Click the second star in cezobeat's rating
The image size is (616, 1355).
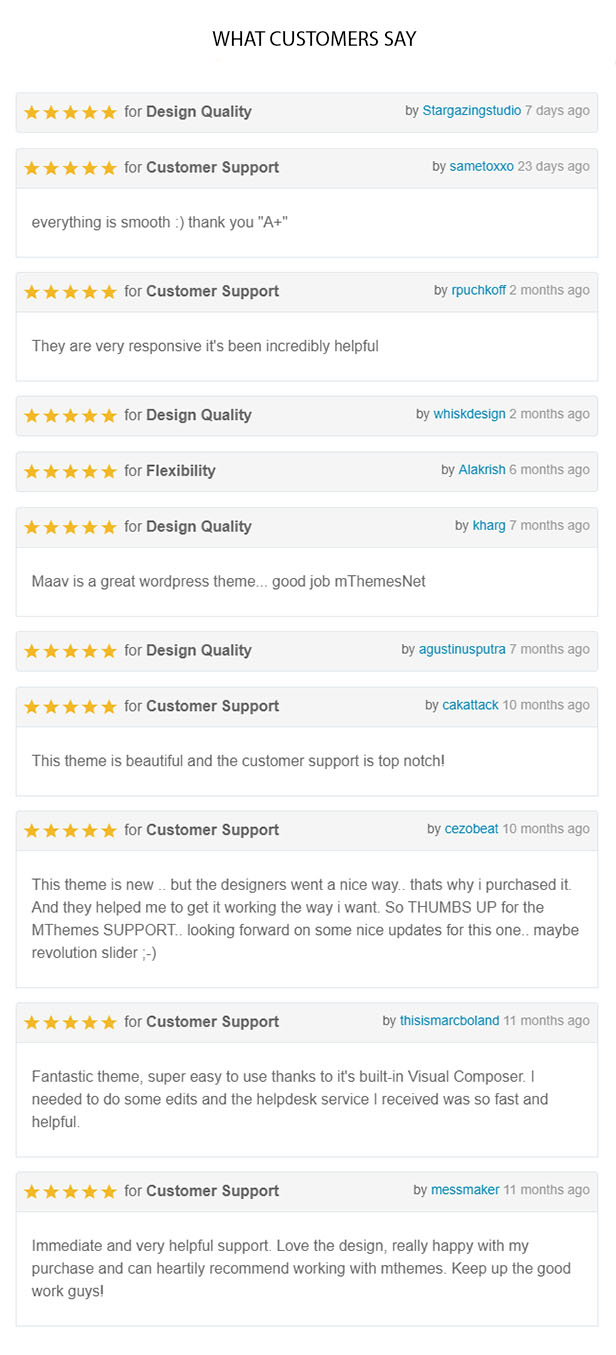[x=51, y=830]
